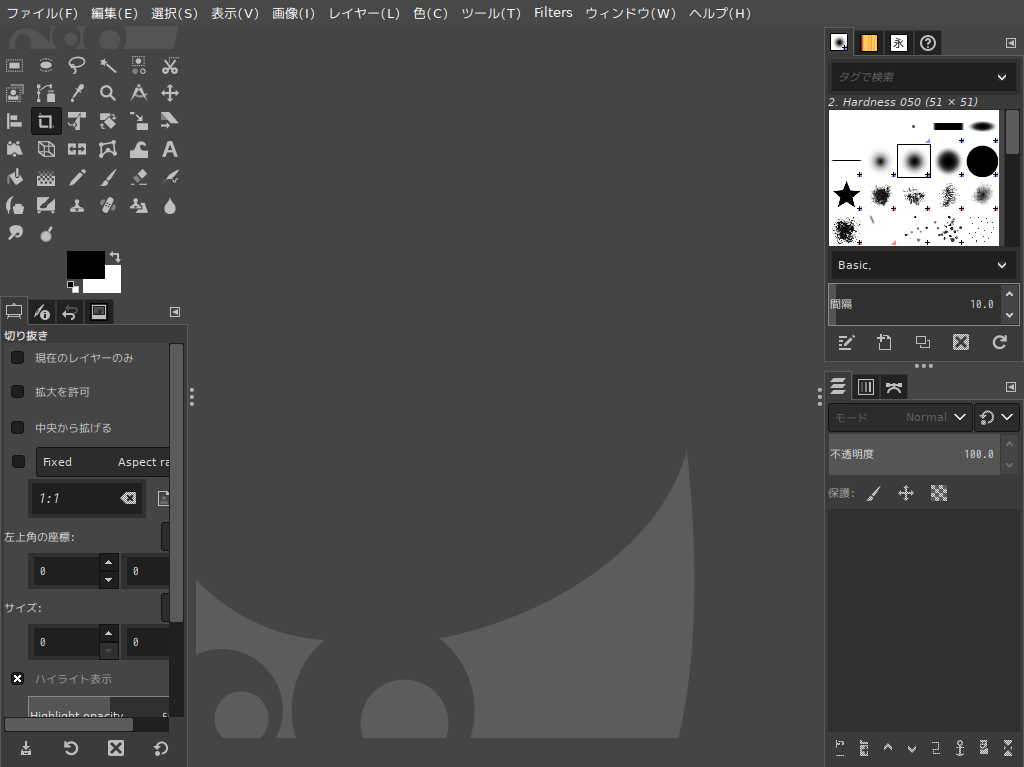This screenshot has height=767, width=1024.
Task: Select the Crop tool
Action: click(x=46, y=122)
